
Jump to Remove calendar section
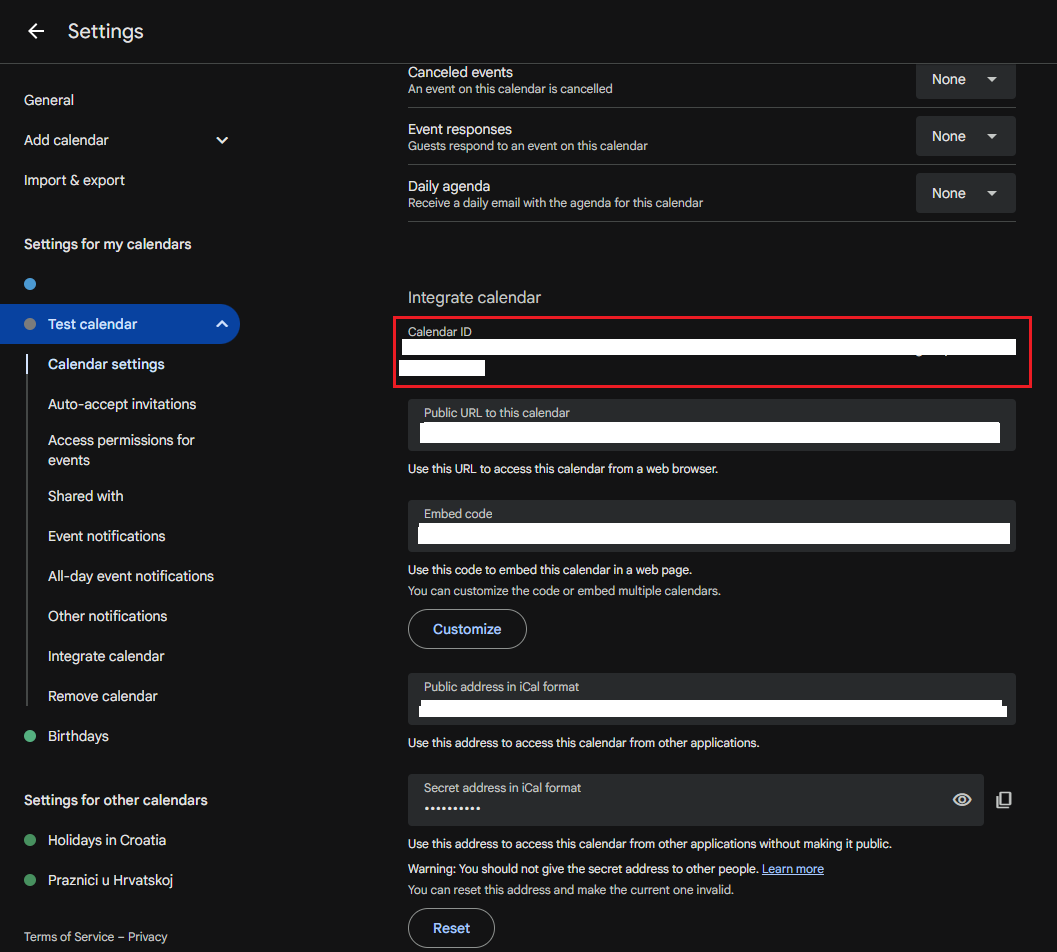click(x=103, y=696)
